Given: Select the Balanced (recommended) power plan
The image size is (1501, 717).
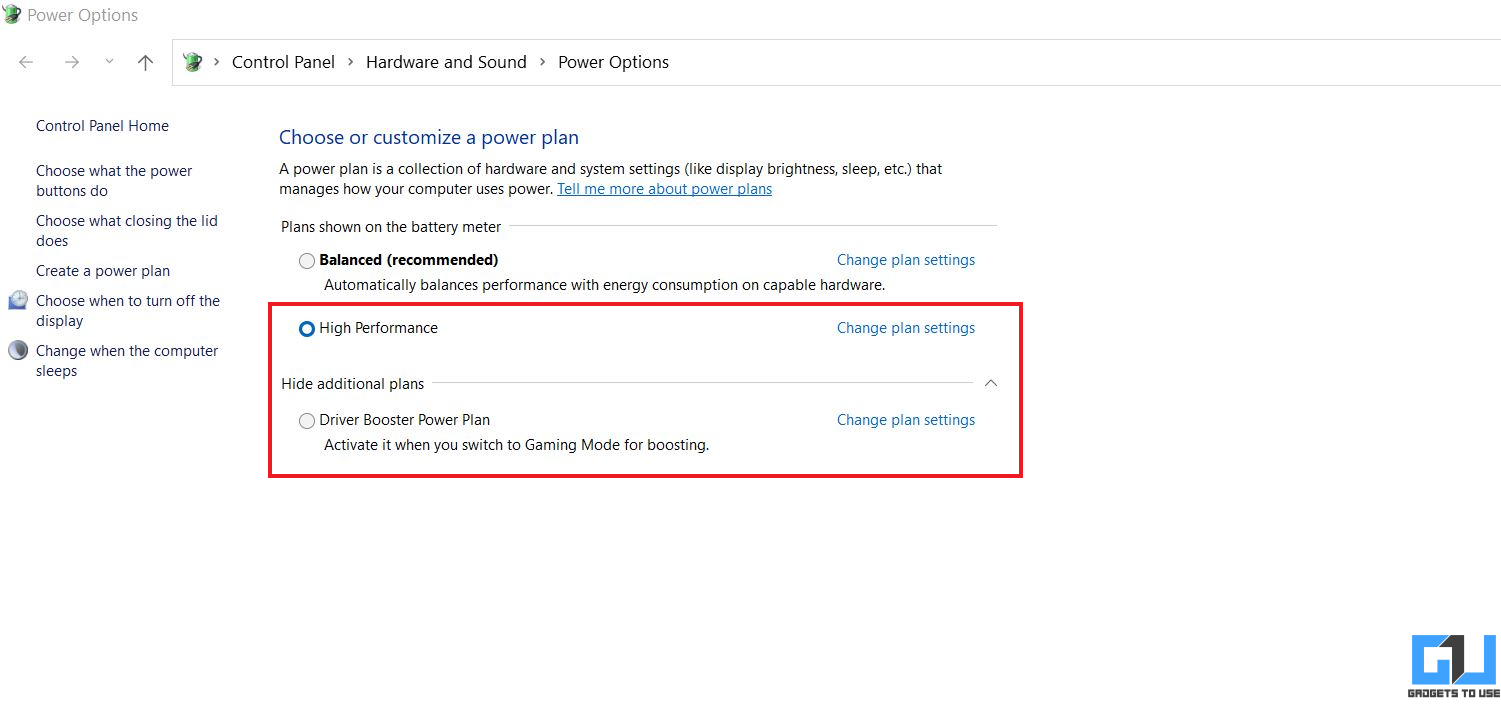Looking at the screenshot, I should tap(307, 261).
